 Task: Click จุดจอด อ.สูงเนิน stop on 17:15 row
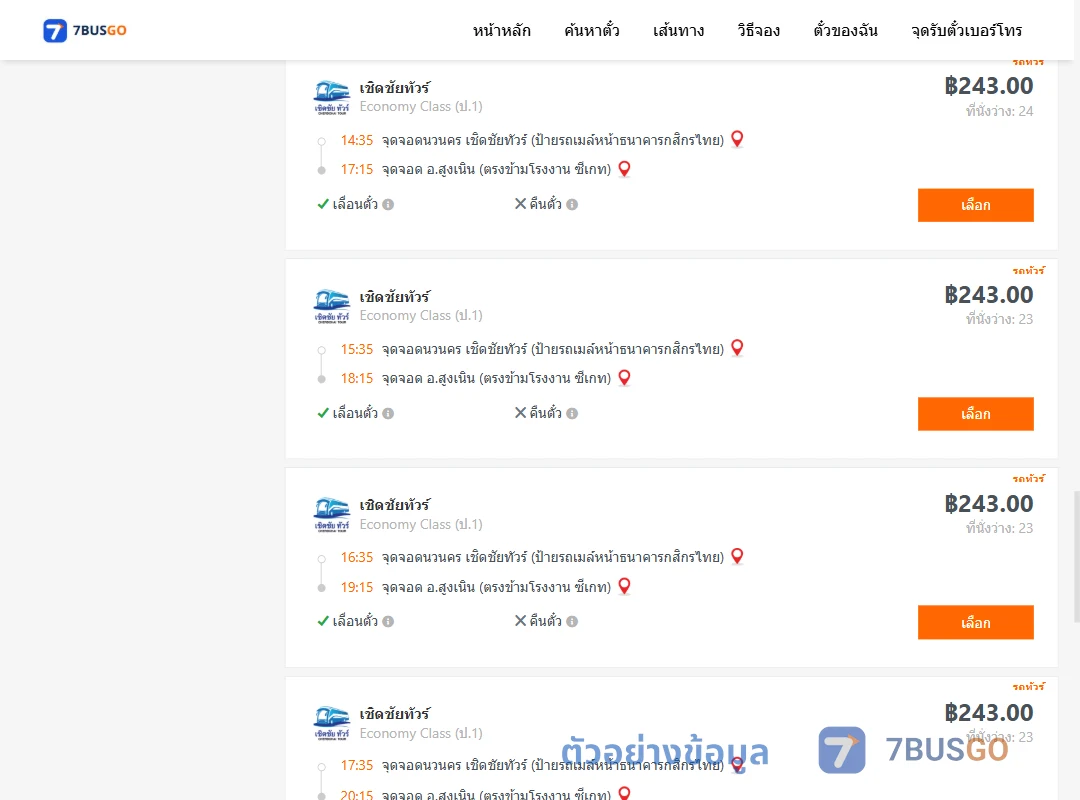click(497, 170)
